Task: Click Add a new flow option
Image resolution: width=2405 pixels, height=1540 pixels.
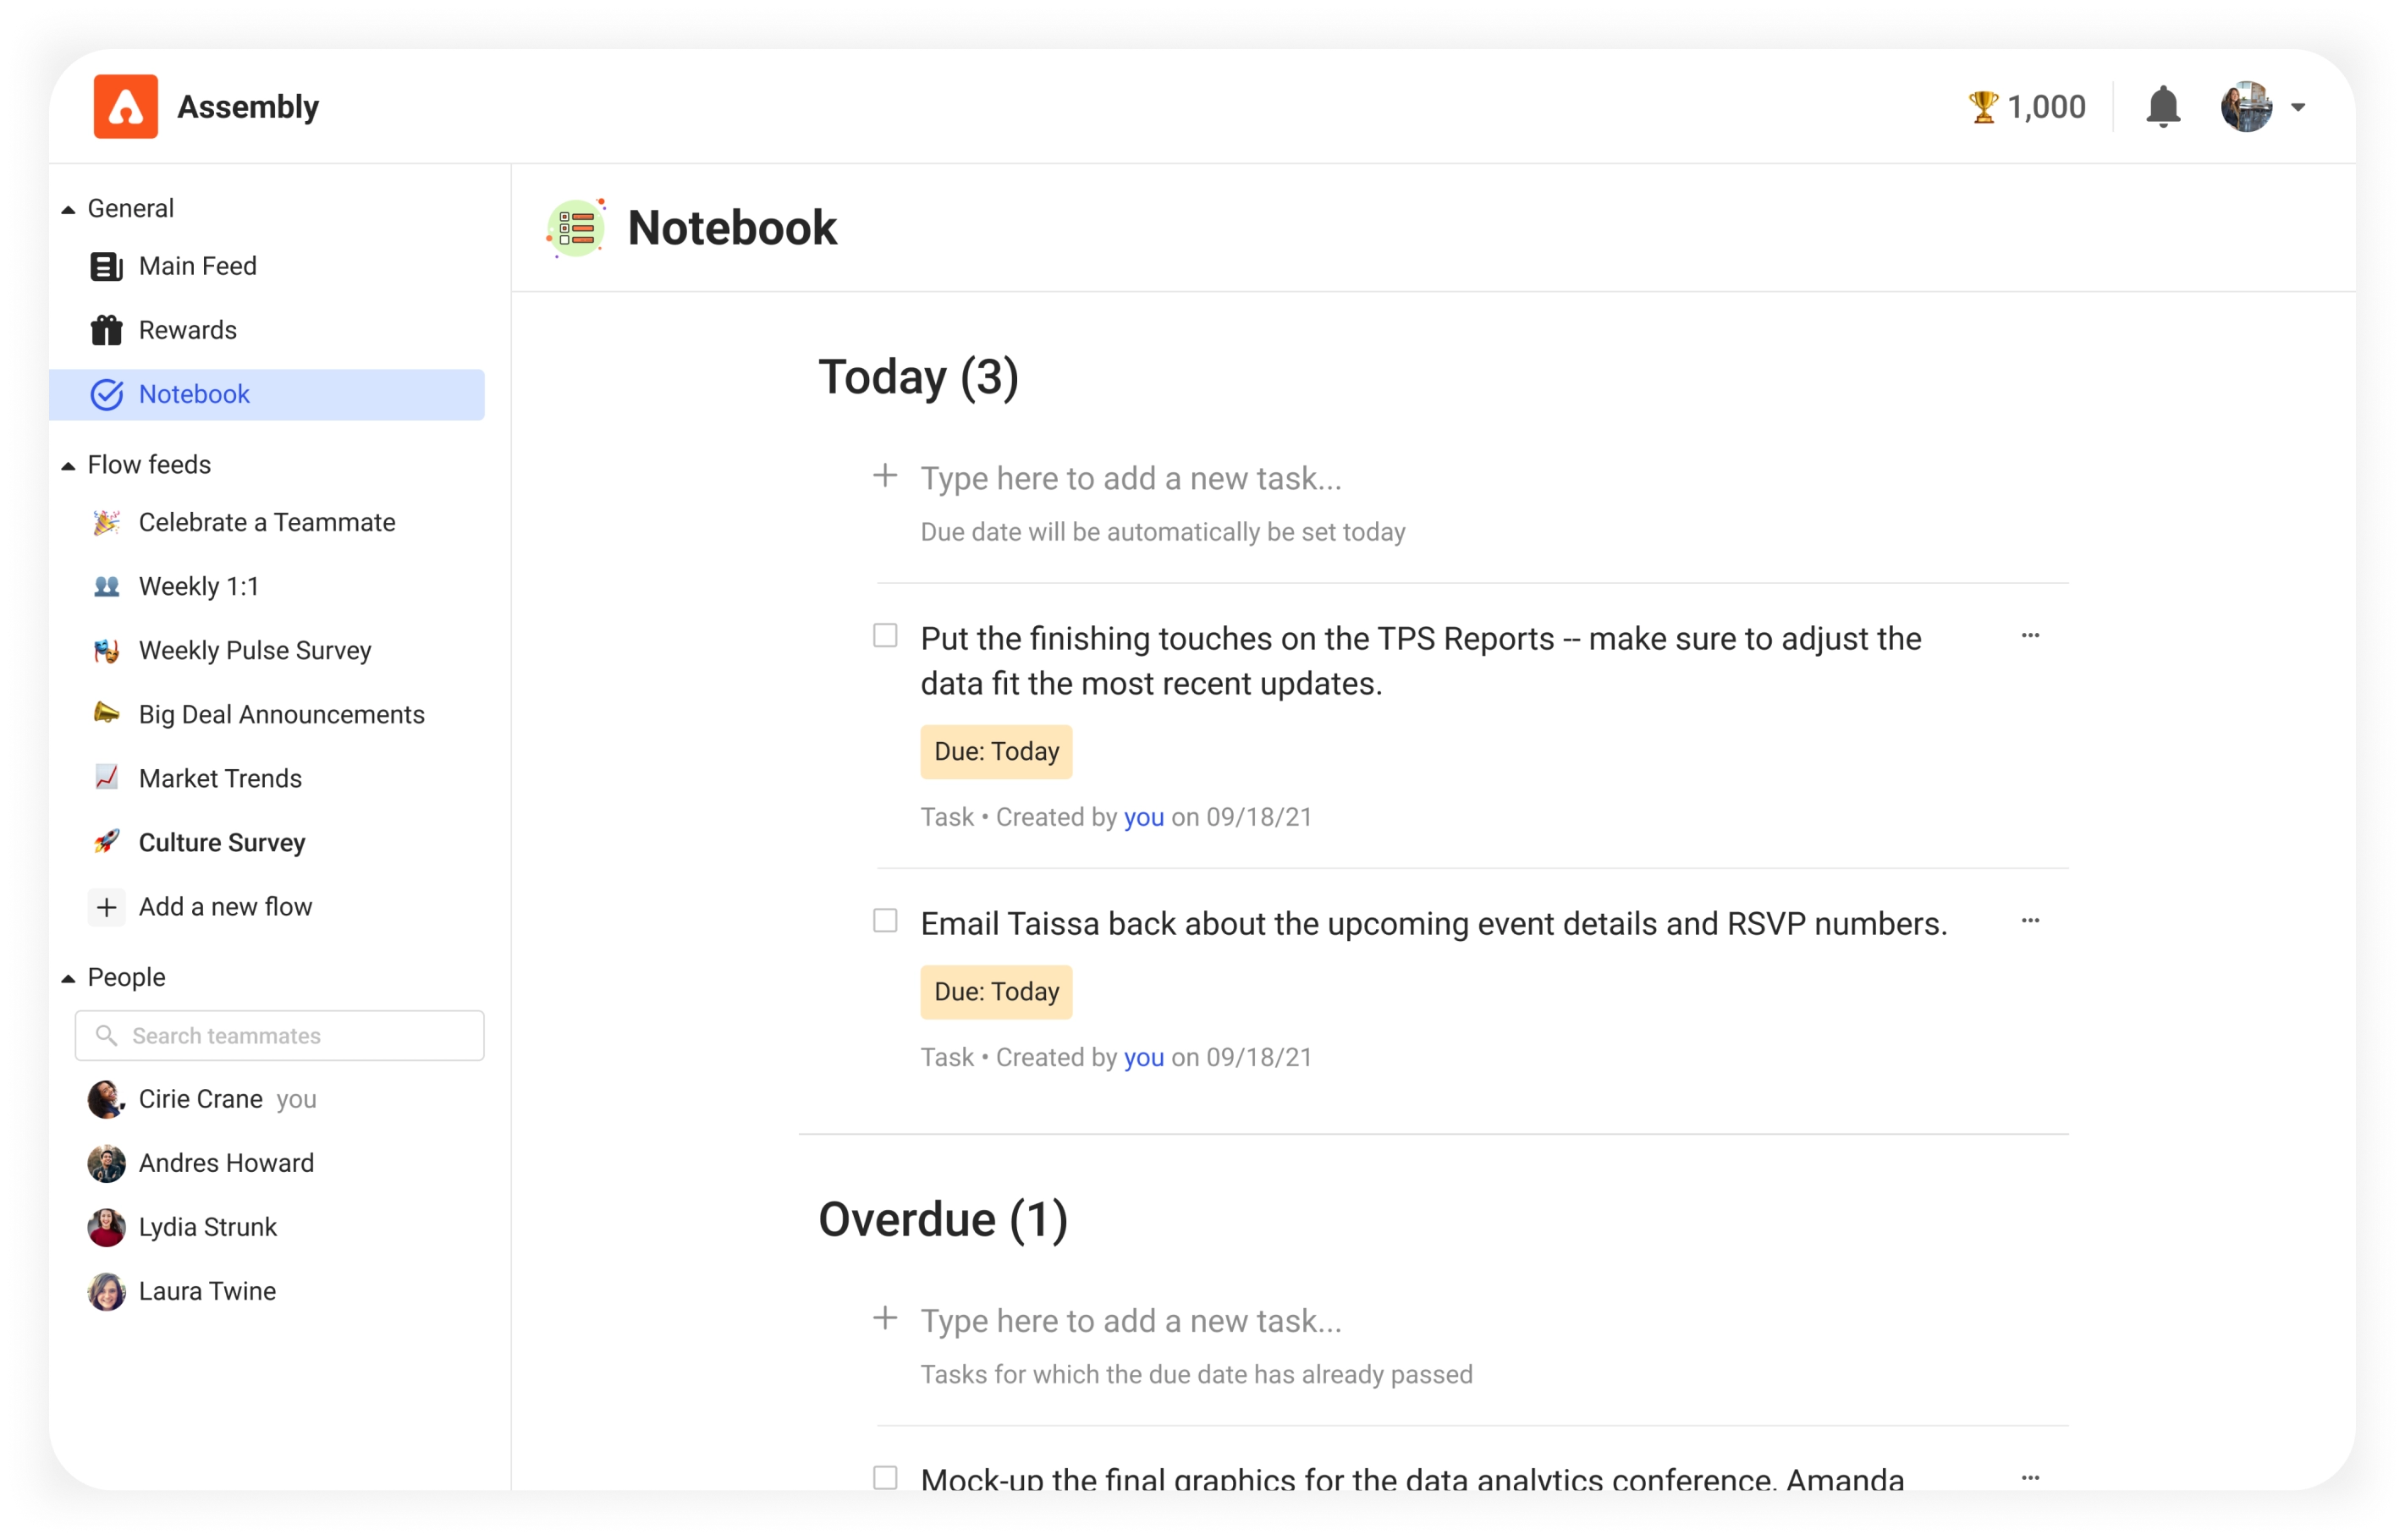Action: [224, 905]
